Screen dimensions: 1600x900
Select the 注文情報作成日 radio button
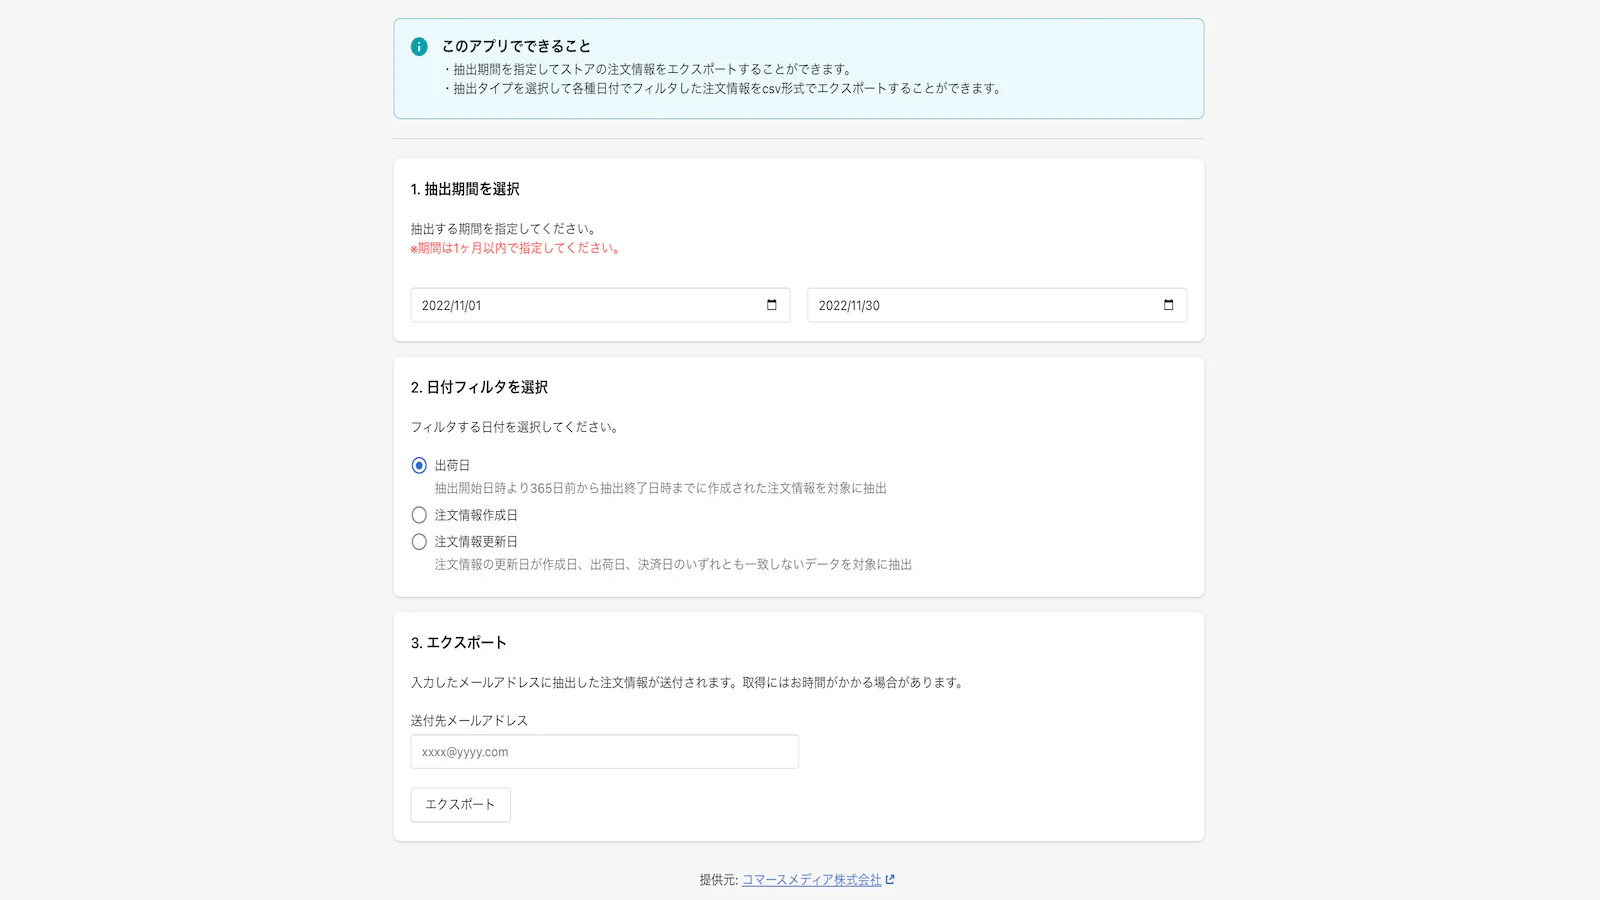(x=419, y=515)
